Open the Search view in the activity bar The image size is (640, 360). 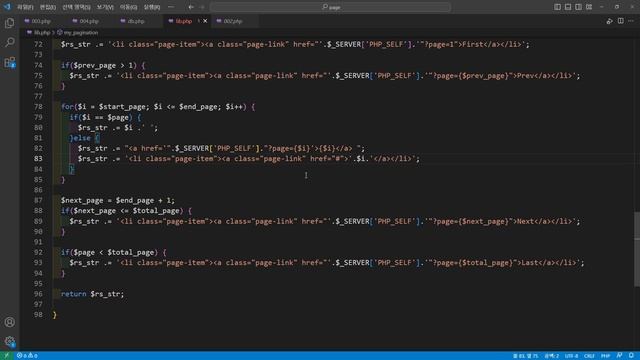tap(9, 42)
